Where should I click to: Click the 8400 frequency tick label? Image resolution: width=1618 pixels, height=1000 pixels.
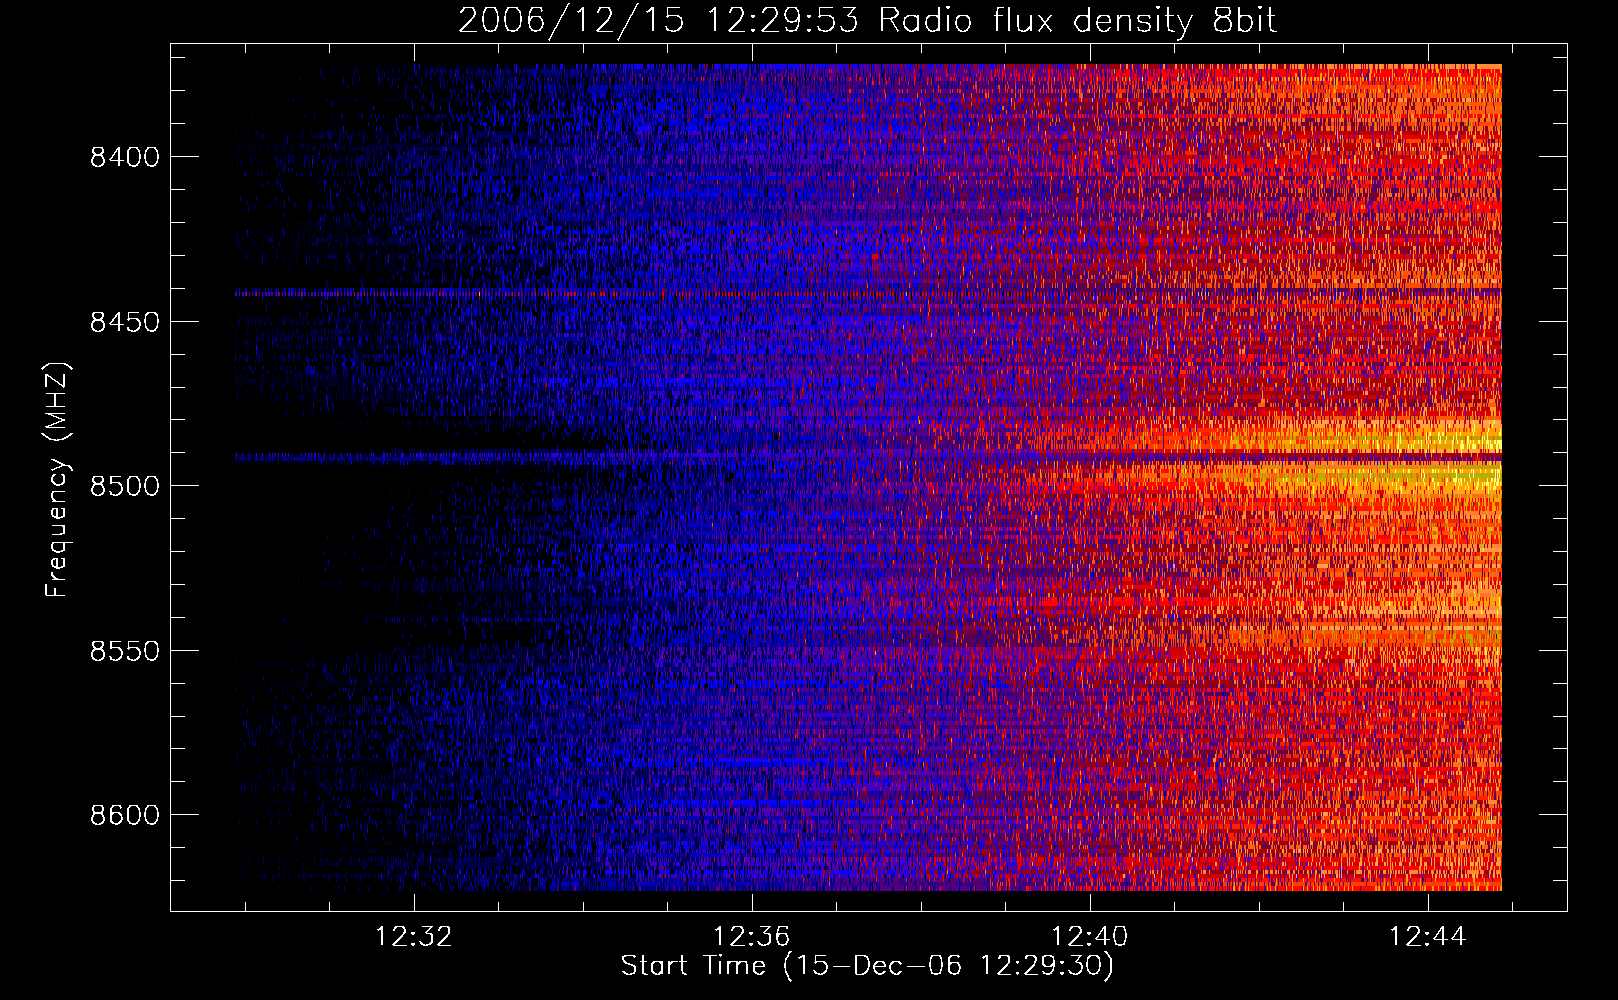point(124,157)
